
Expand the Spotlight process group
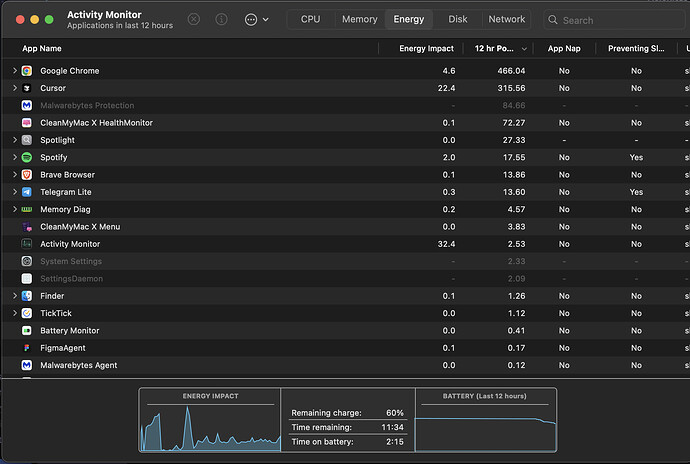point(15,140)
